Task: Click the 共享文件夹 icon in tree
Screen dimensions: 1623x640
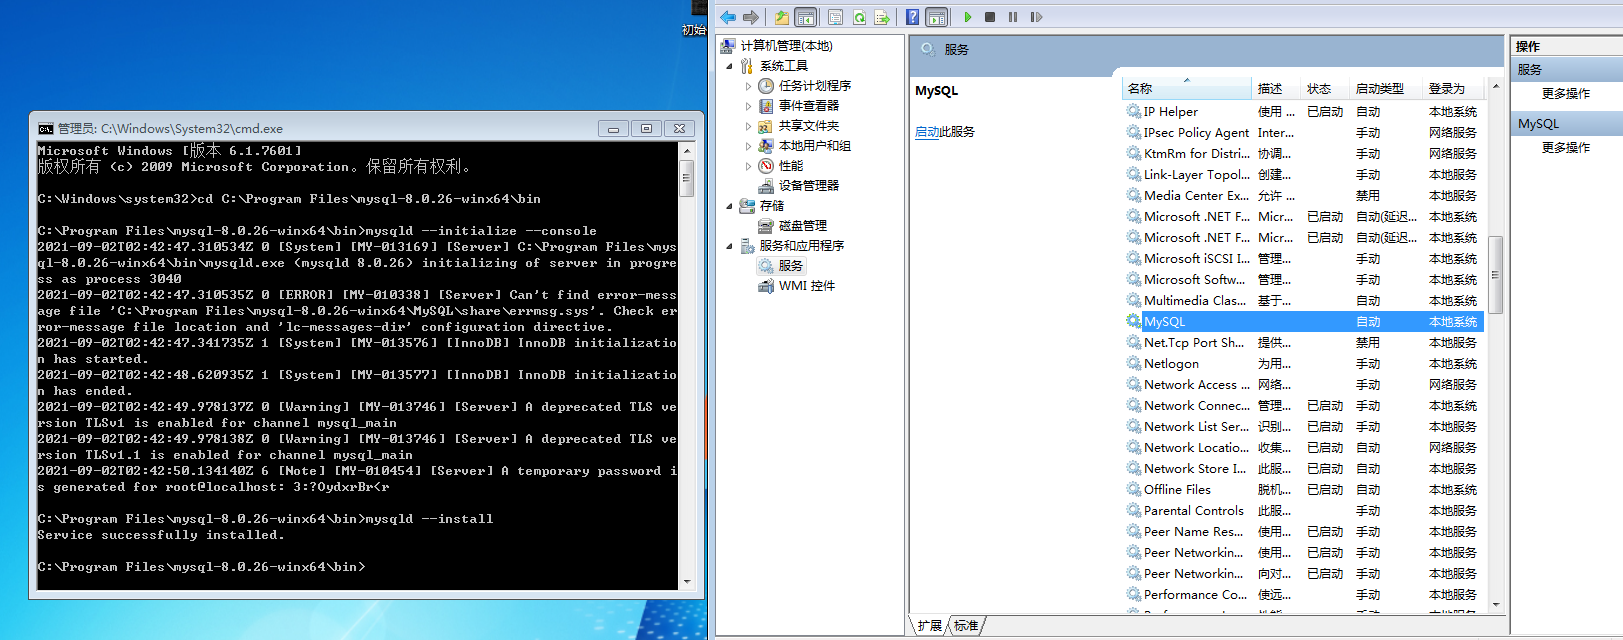Action: tap(766, 126)
